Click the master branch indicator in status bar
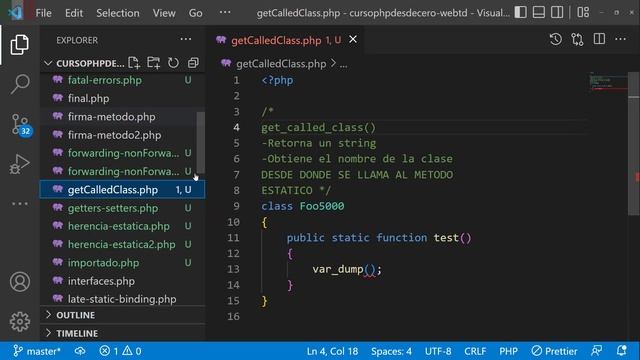Screen dimensions: 640x360 [37, 351]
